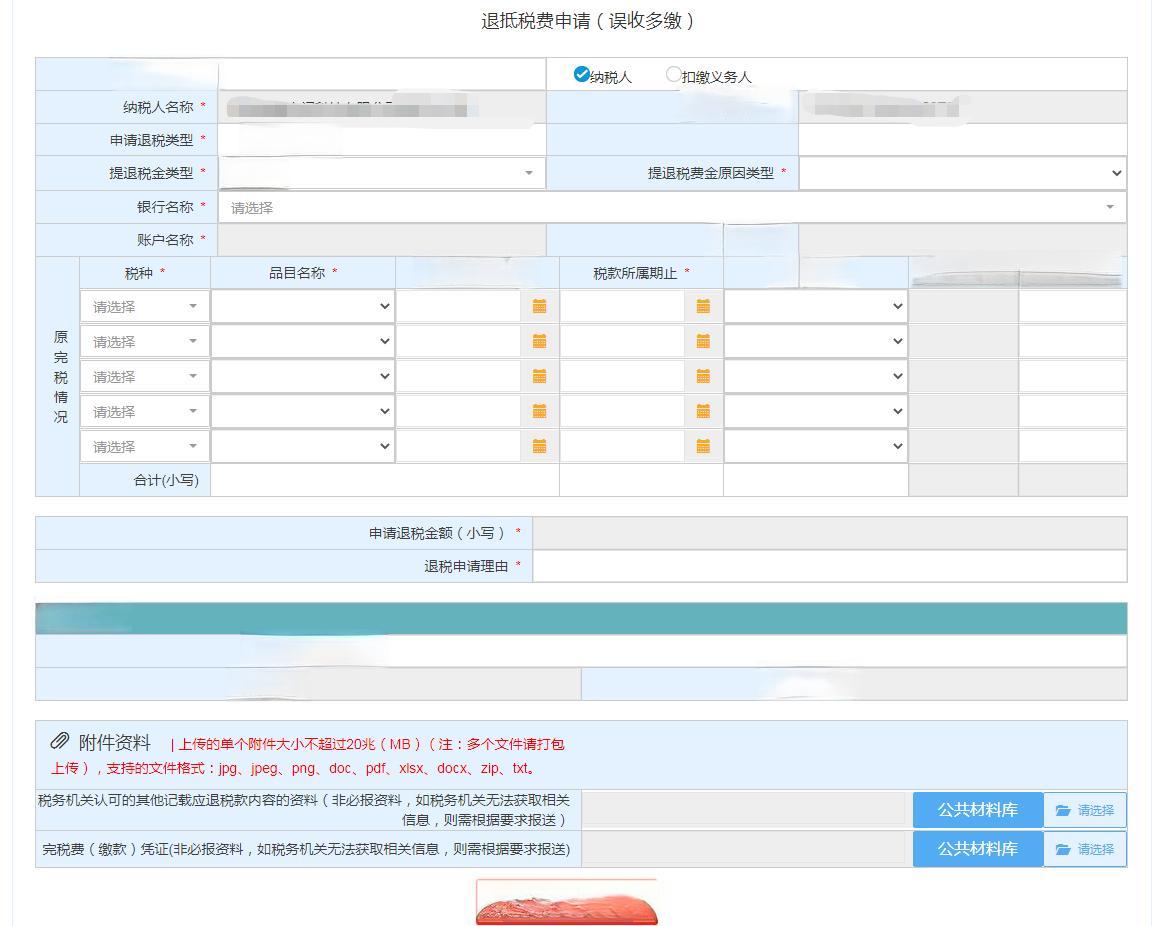Open the 税款所属期止 calendar in the first row
Image resolution: width=1168 pixels, height=926 pixels.
pyautogui.click(x=703, y=306)
